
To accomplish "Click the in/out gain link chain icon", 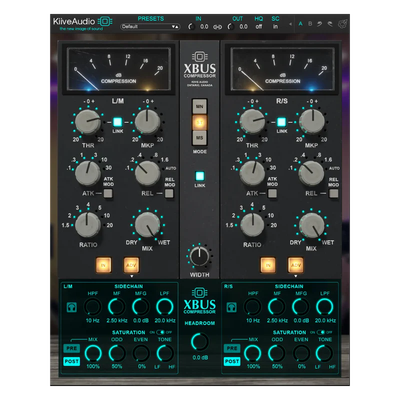I will pyautogui.click(x=217, y=27).
